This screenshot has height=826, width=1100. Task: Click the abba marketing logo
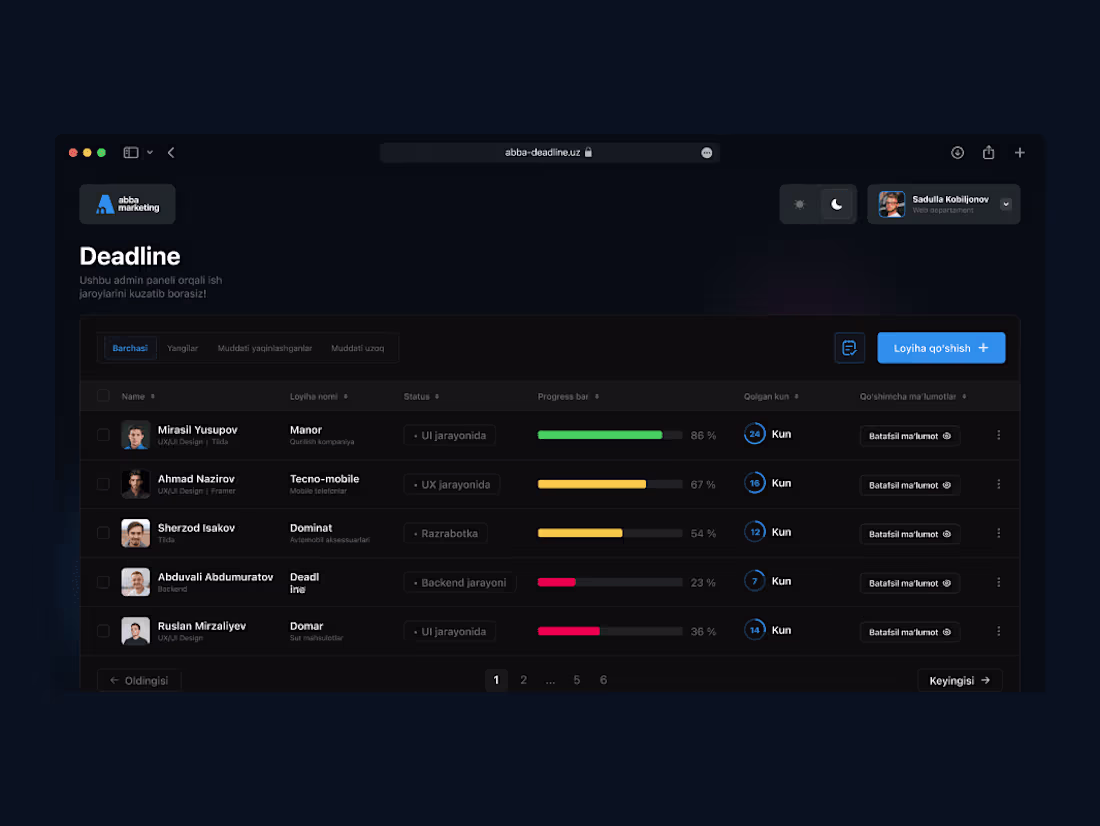pyautogui.click(x=127, y=203)
